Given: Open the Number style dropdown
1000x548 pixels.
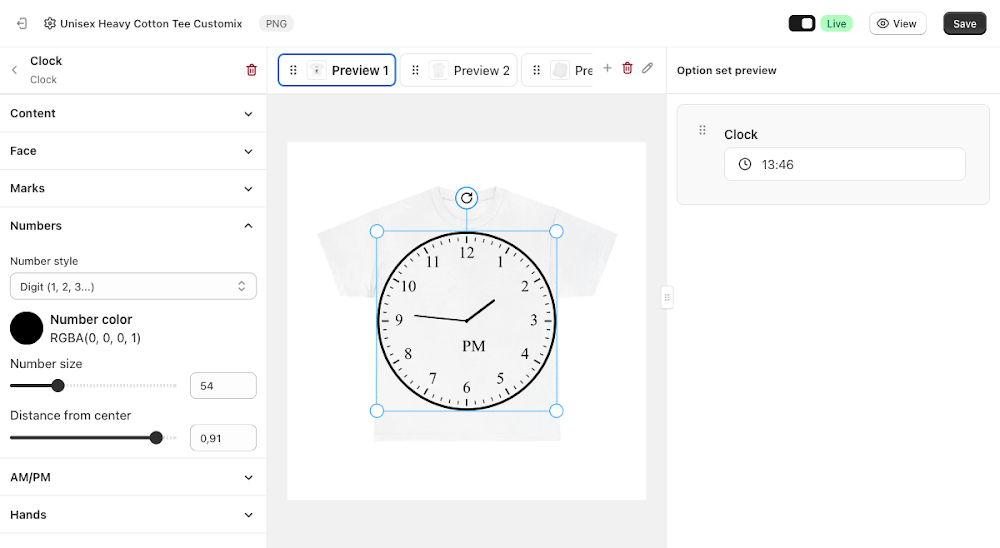Looking at the screenshot, I should click(133, 286).
